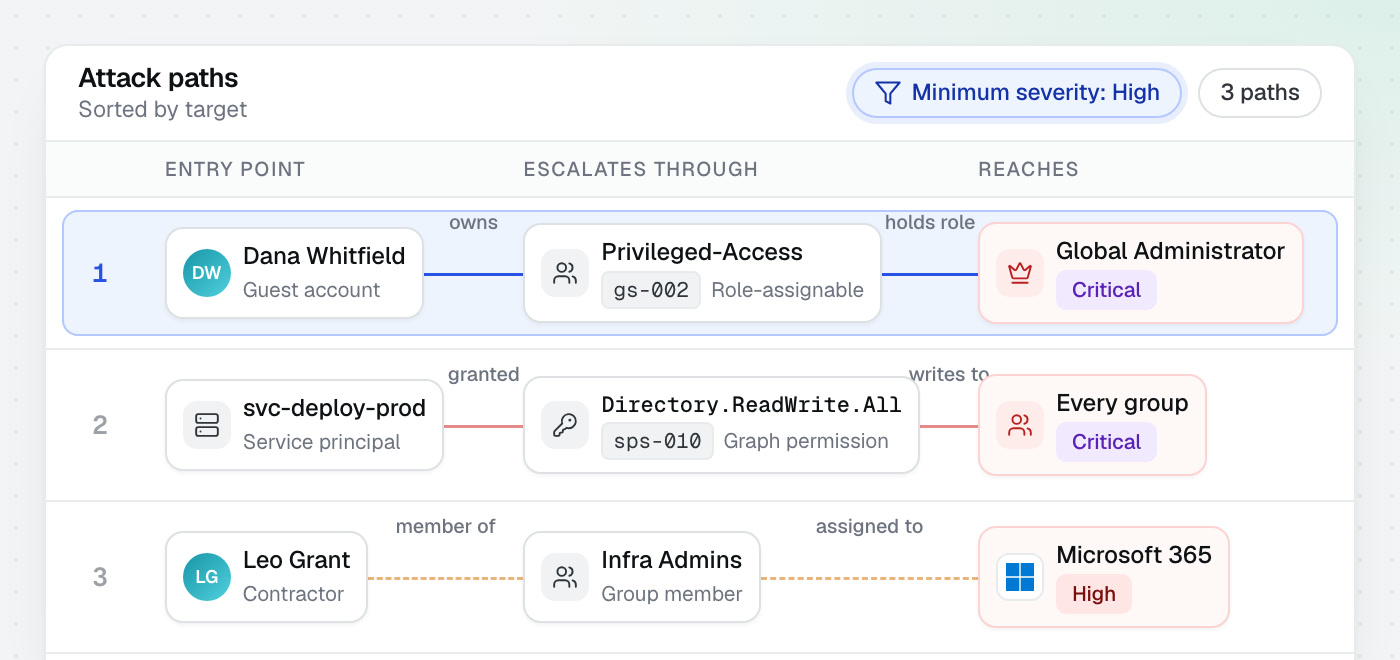Click the REACHES column header
1400x660 pixels.
click(1028, 169)
